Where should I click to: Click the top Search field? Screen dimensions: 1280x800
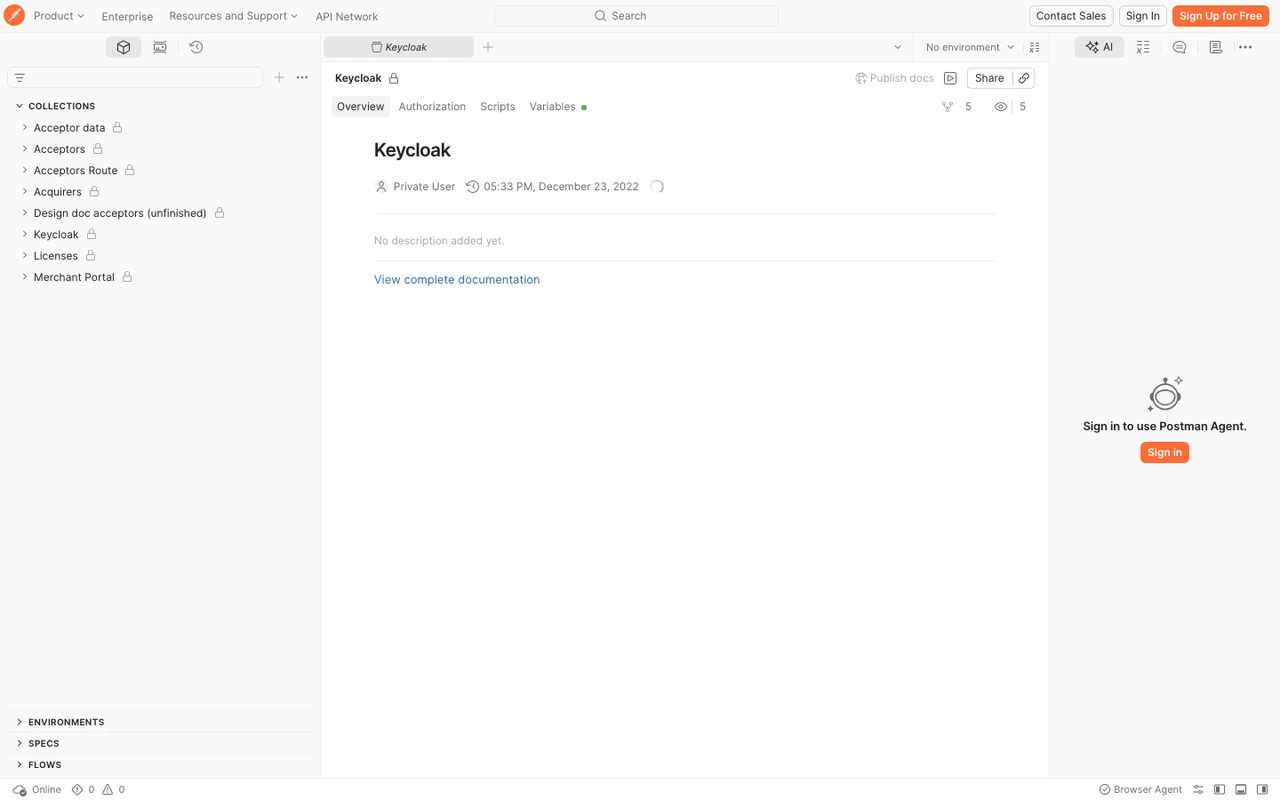point(636,16)
